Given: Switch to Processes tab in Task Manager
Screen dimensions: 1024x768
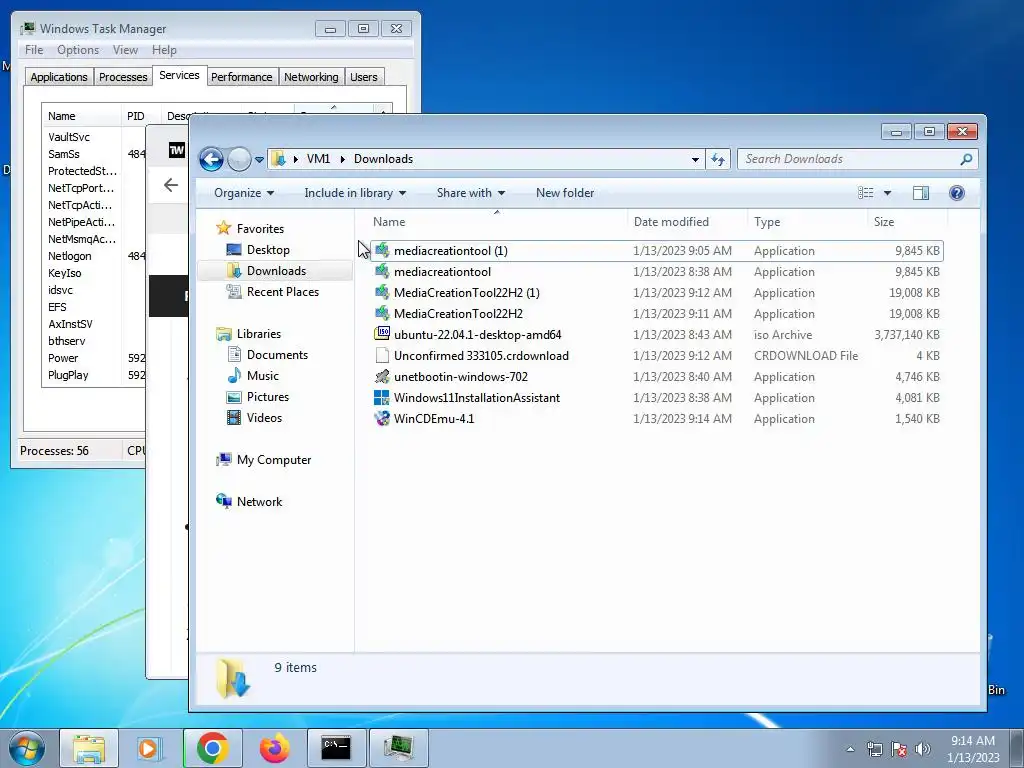Looking at the screenshot, I should pos(123,77).
